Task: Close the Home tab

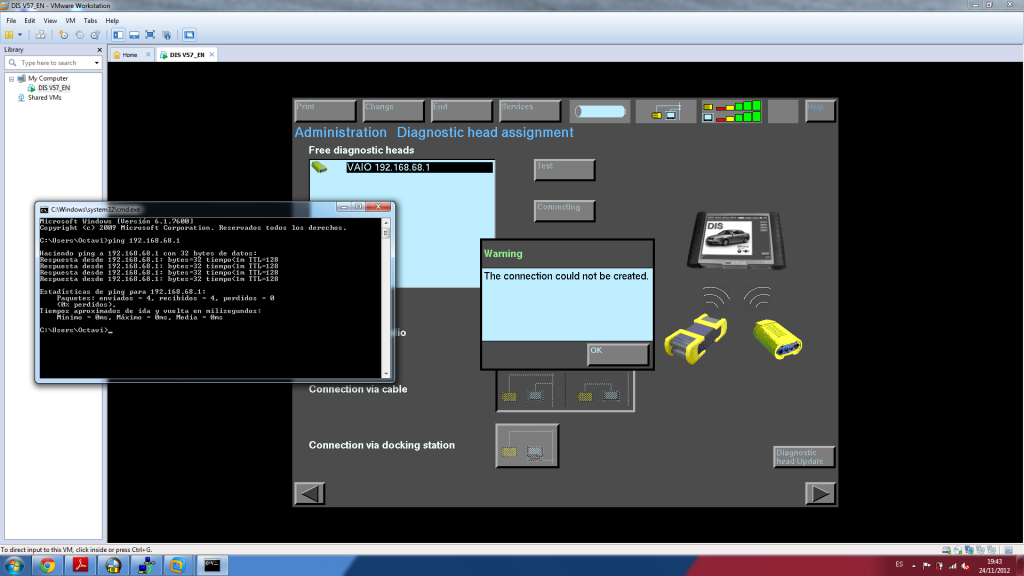Action: coord(148,55)
